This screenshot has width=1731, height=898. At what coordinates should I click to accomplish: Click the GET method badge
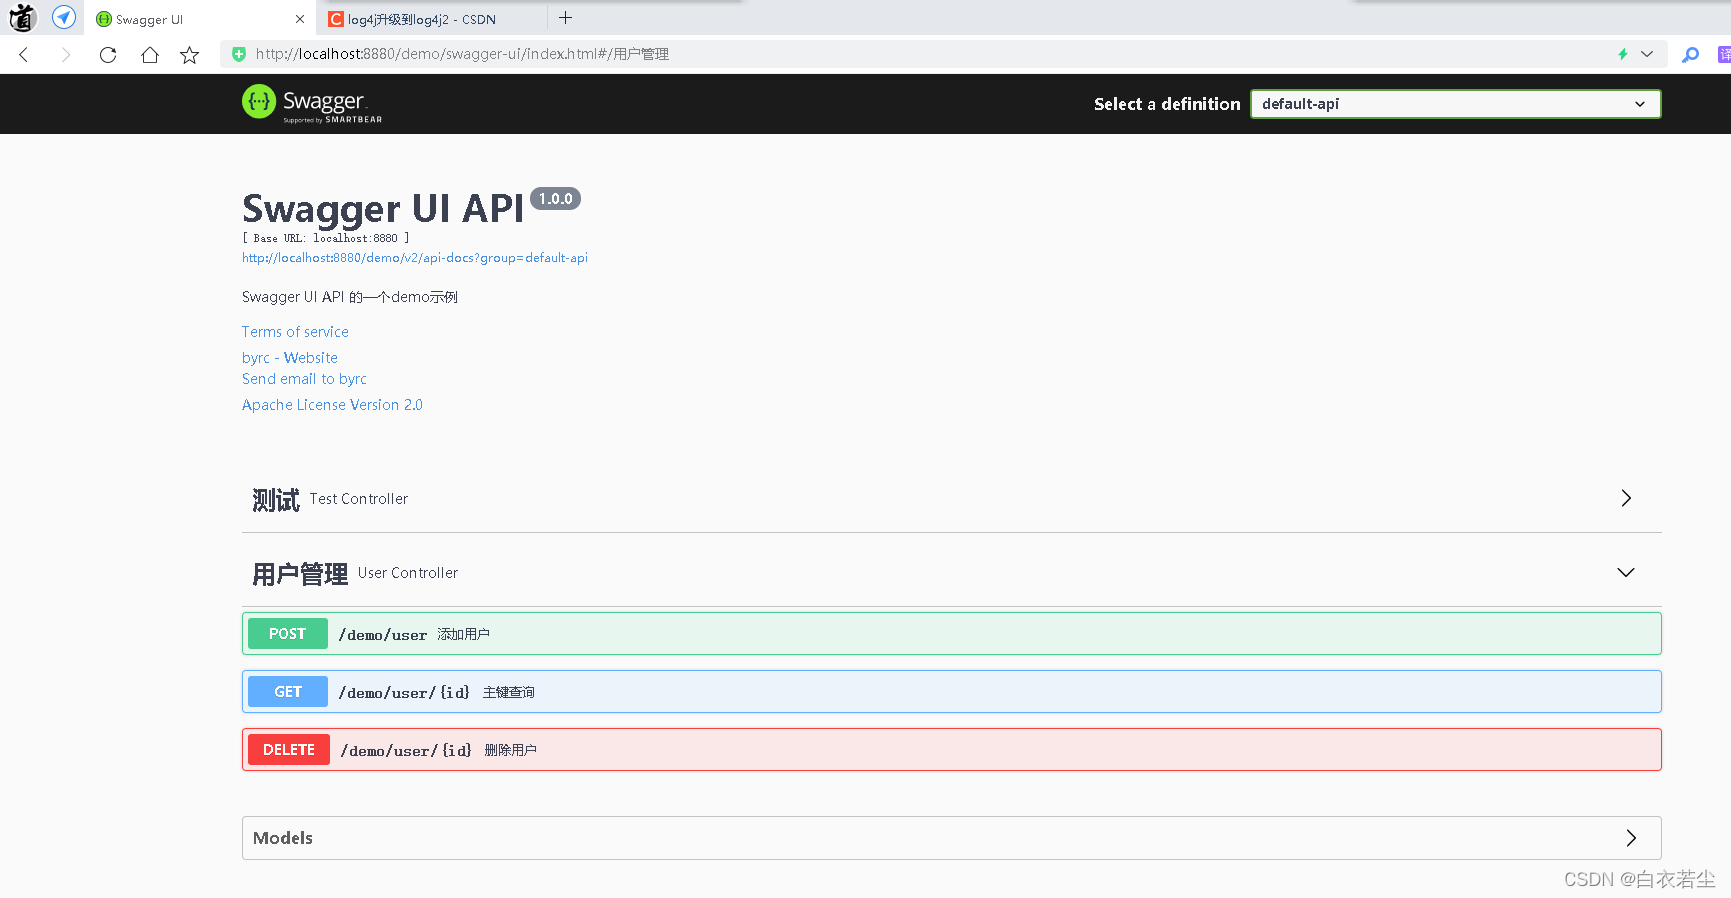pyautogui.click(x=288, y=692)
